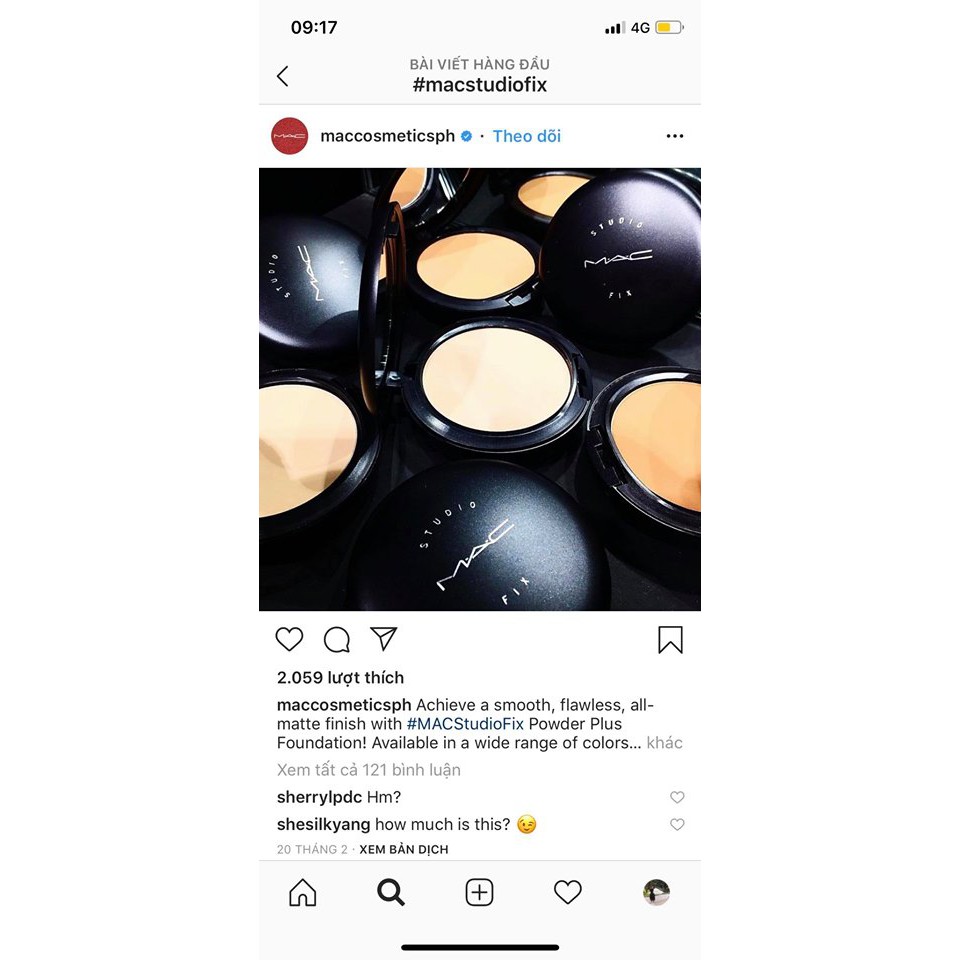This screenshot has height=960, width=960.
Task: Open the profile avatar tab
Action: pos(656,892)
